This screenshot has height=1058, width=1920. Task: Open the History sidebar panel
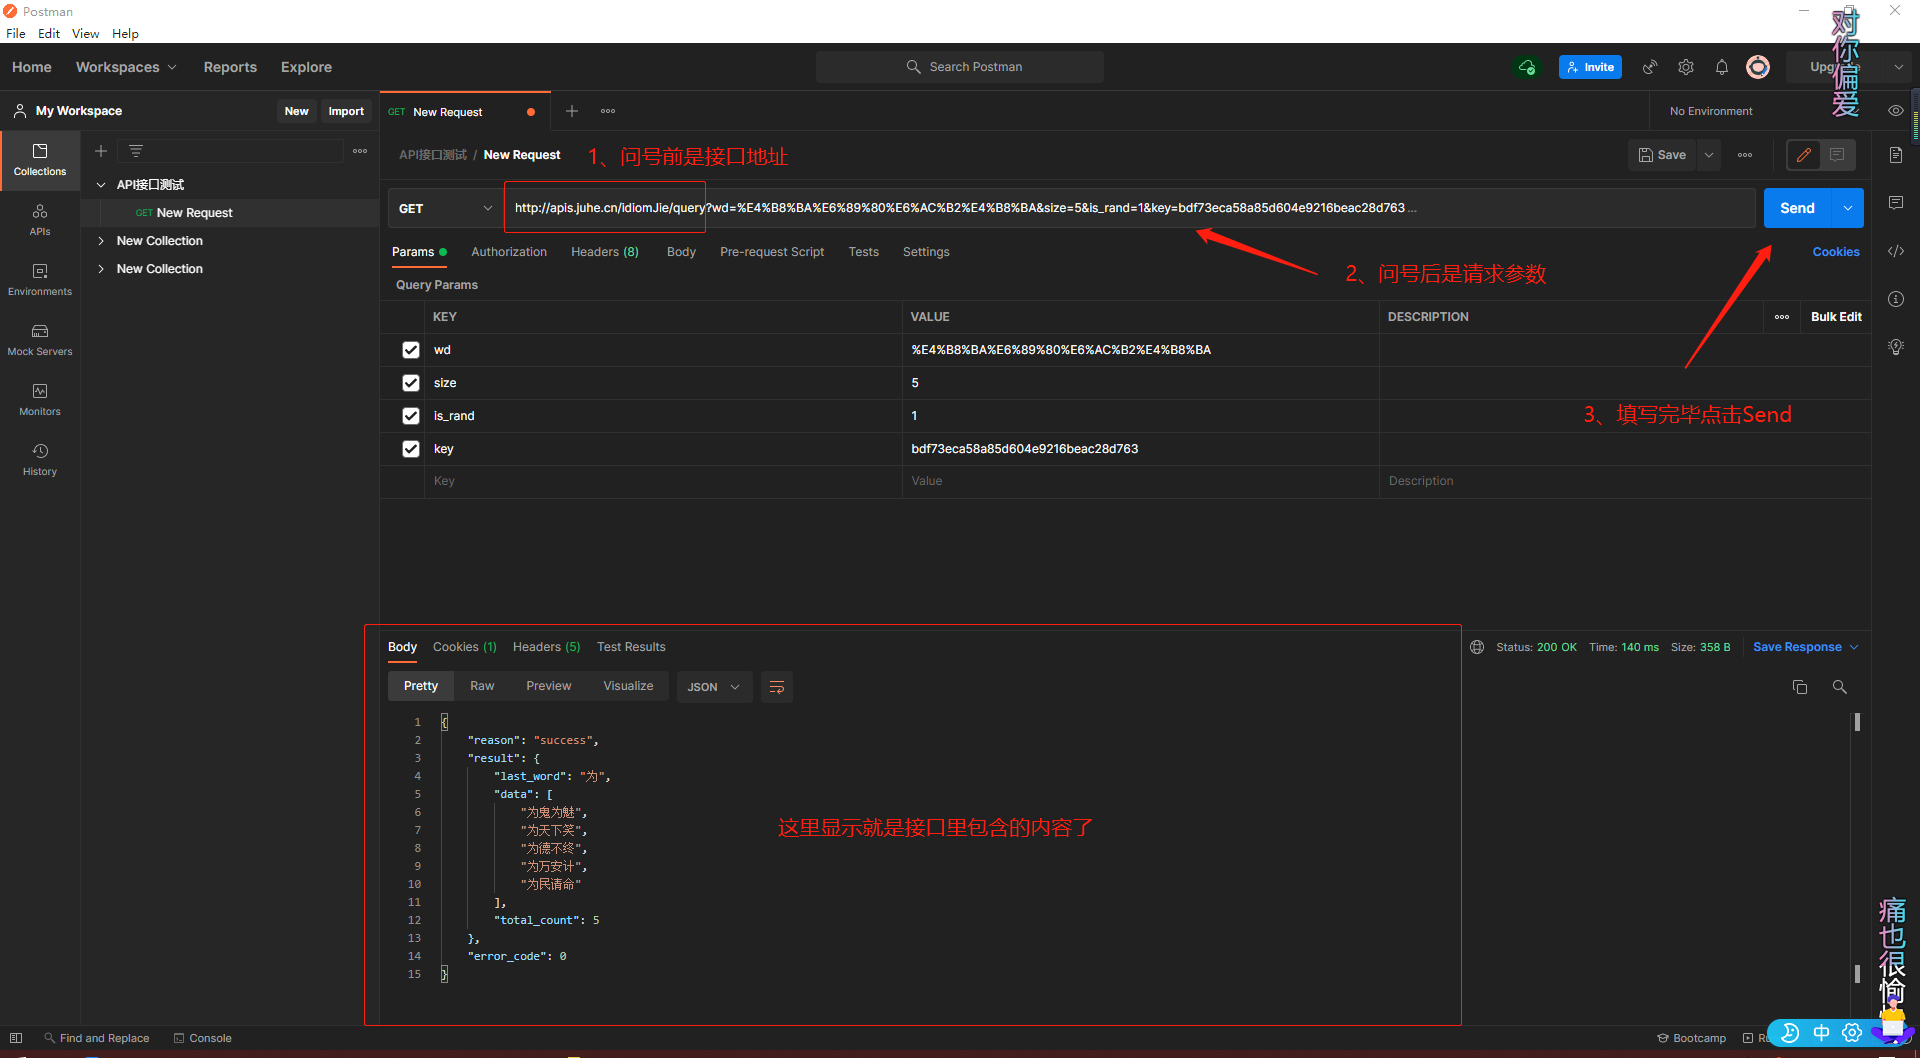point(40,460)
